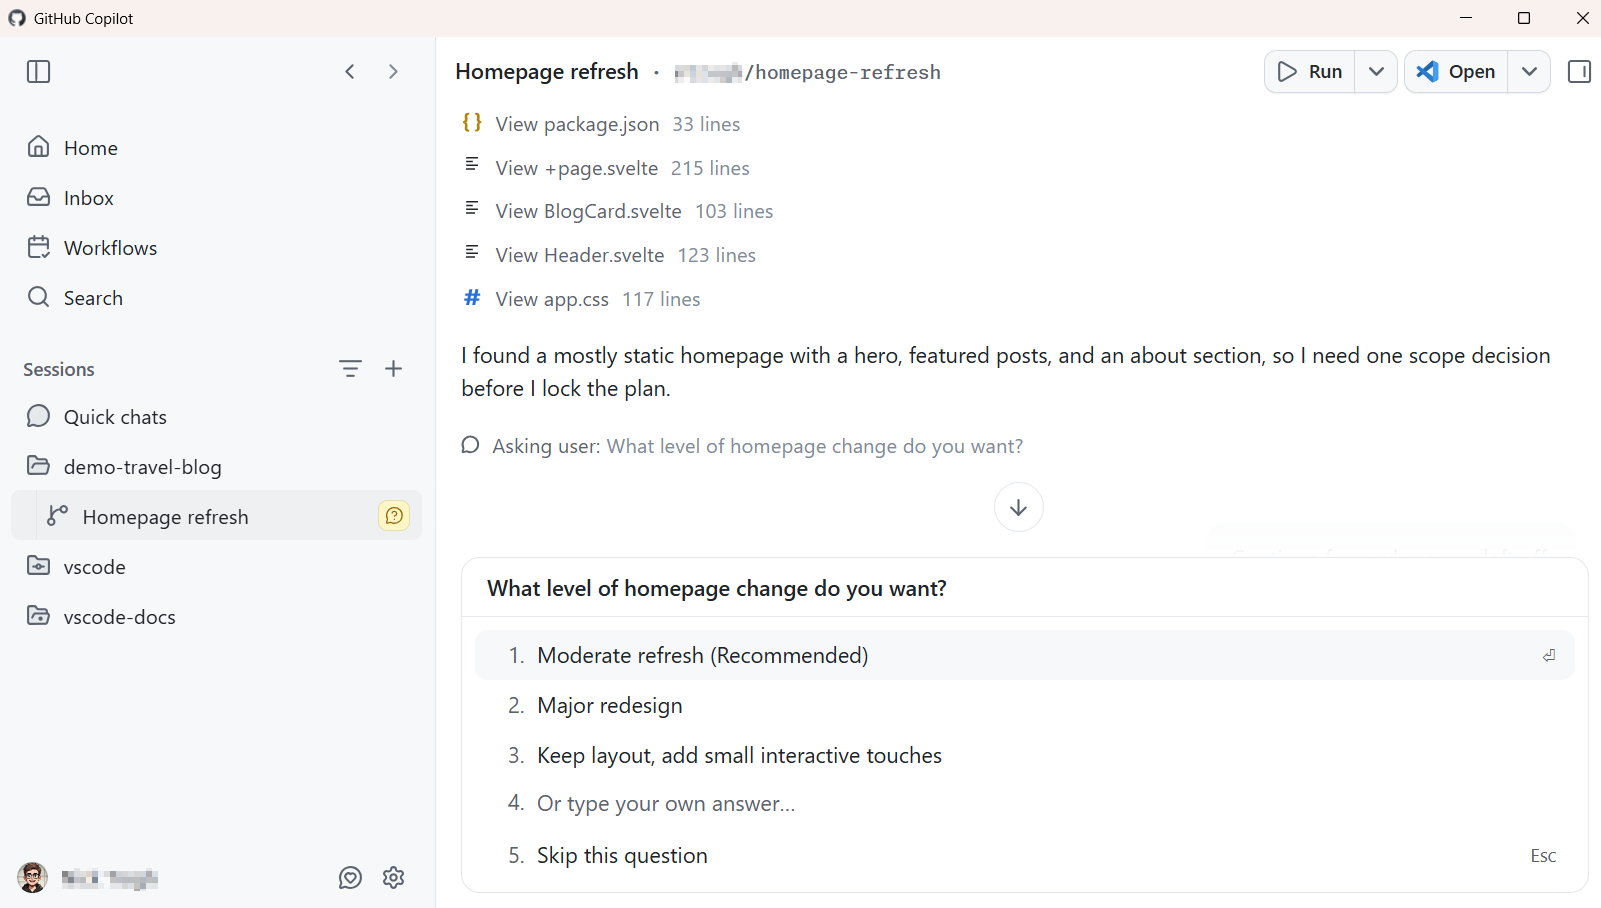Open the feedback chat icon
This screenshot has width=1601, height=908.
pyautogui.click(x=350, y=878)
